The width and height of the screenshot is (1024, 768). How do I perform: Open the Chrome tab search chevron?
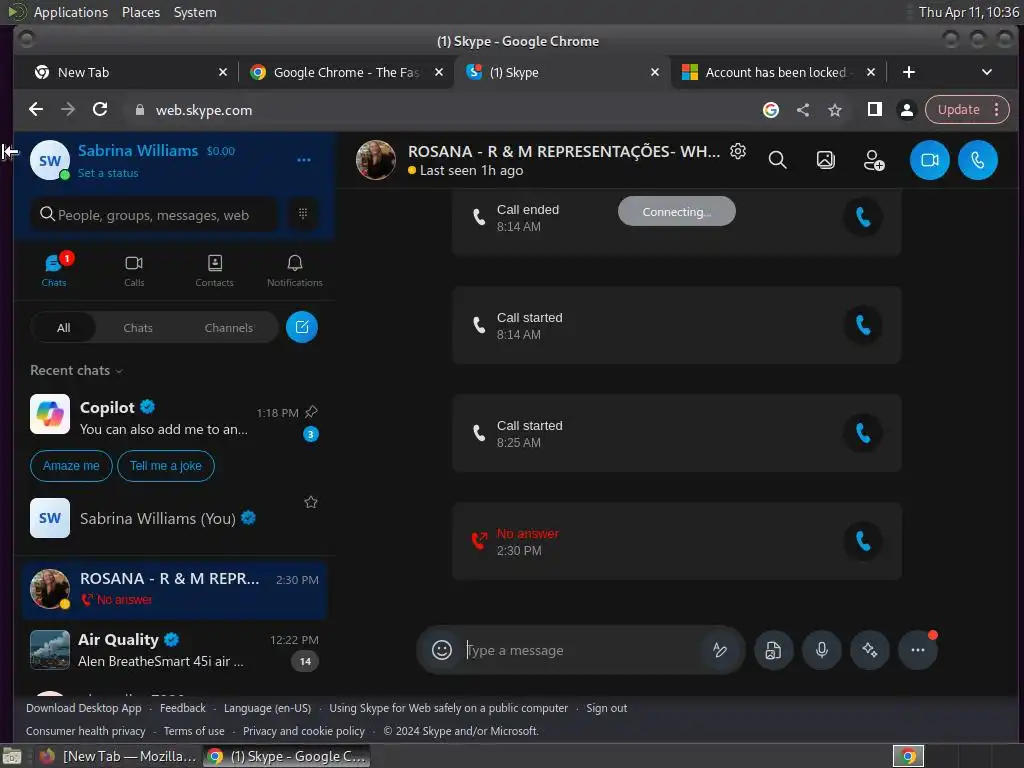click(987, 72)
